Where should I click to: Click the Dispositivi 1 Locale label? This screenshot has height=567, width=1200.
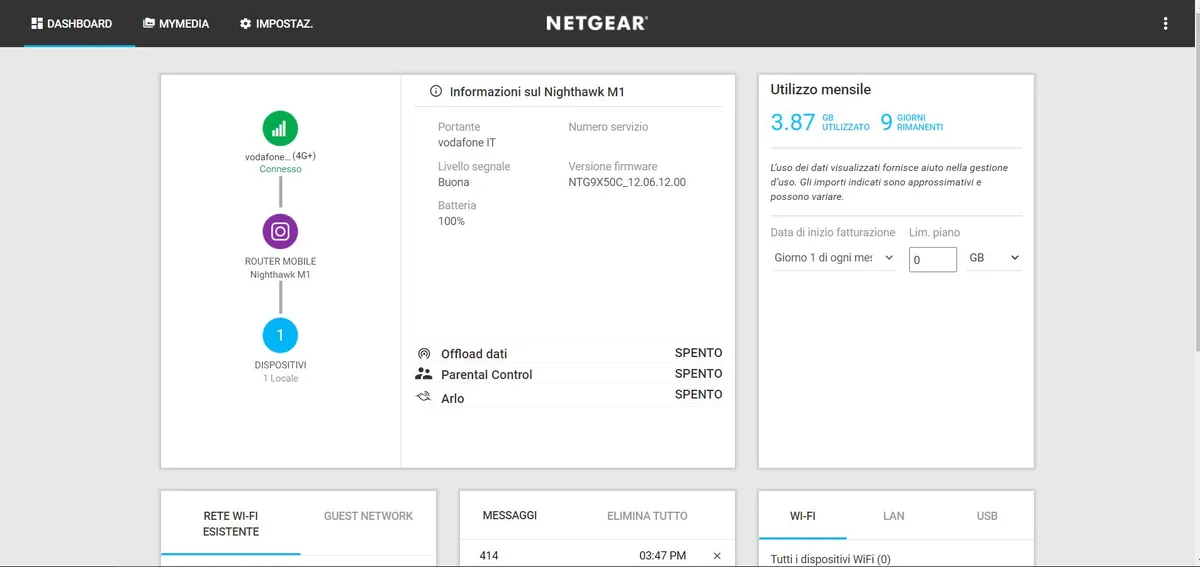click(280, 372)
